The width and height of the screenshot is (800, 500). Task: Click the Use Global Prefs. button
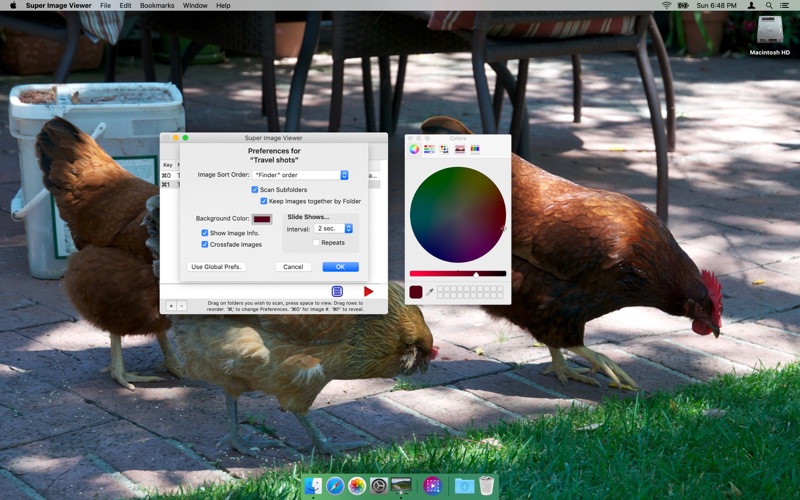[216, 267]
